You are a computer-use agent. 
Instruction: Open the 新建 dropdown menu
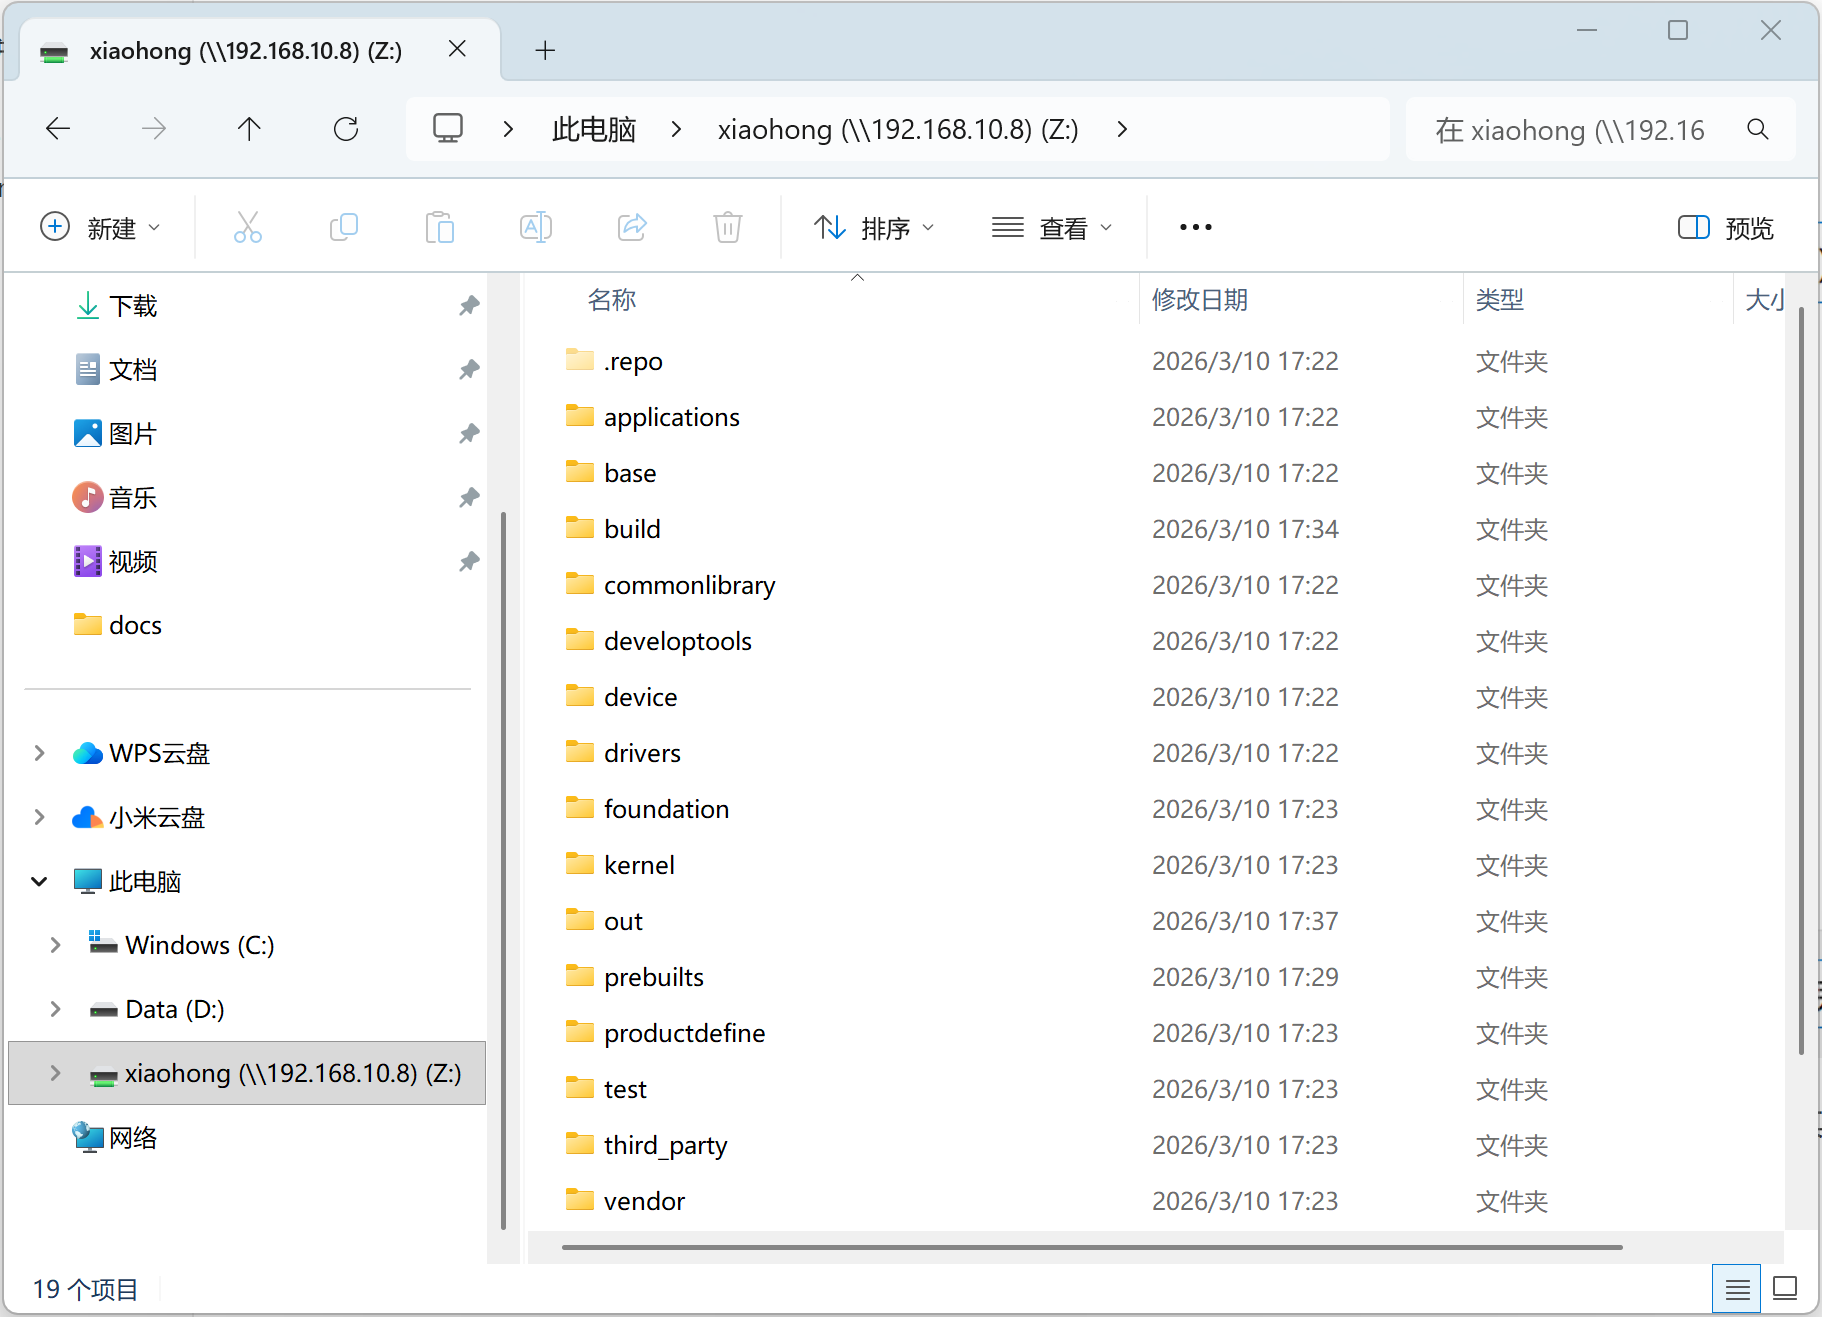point(100,228)
